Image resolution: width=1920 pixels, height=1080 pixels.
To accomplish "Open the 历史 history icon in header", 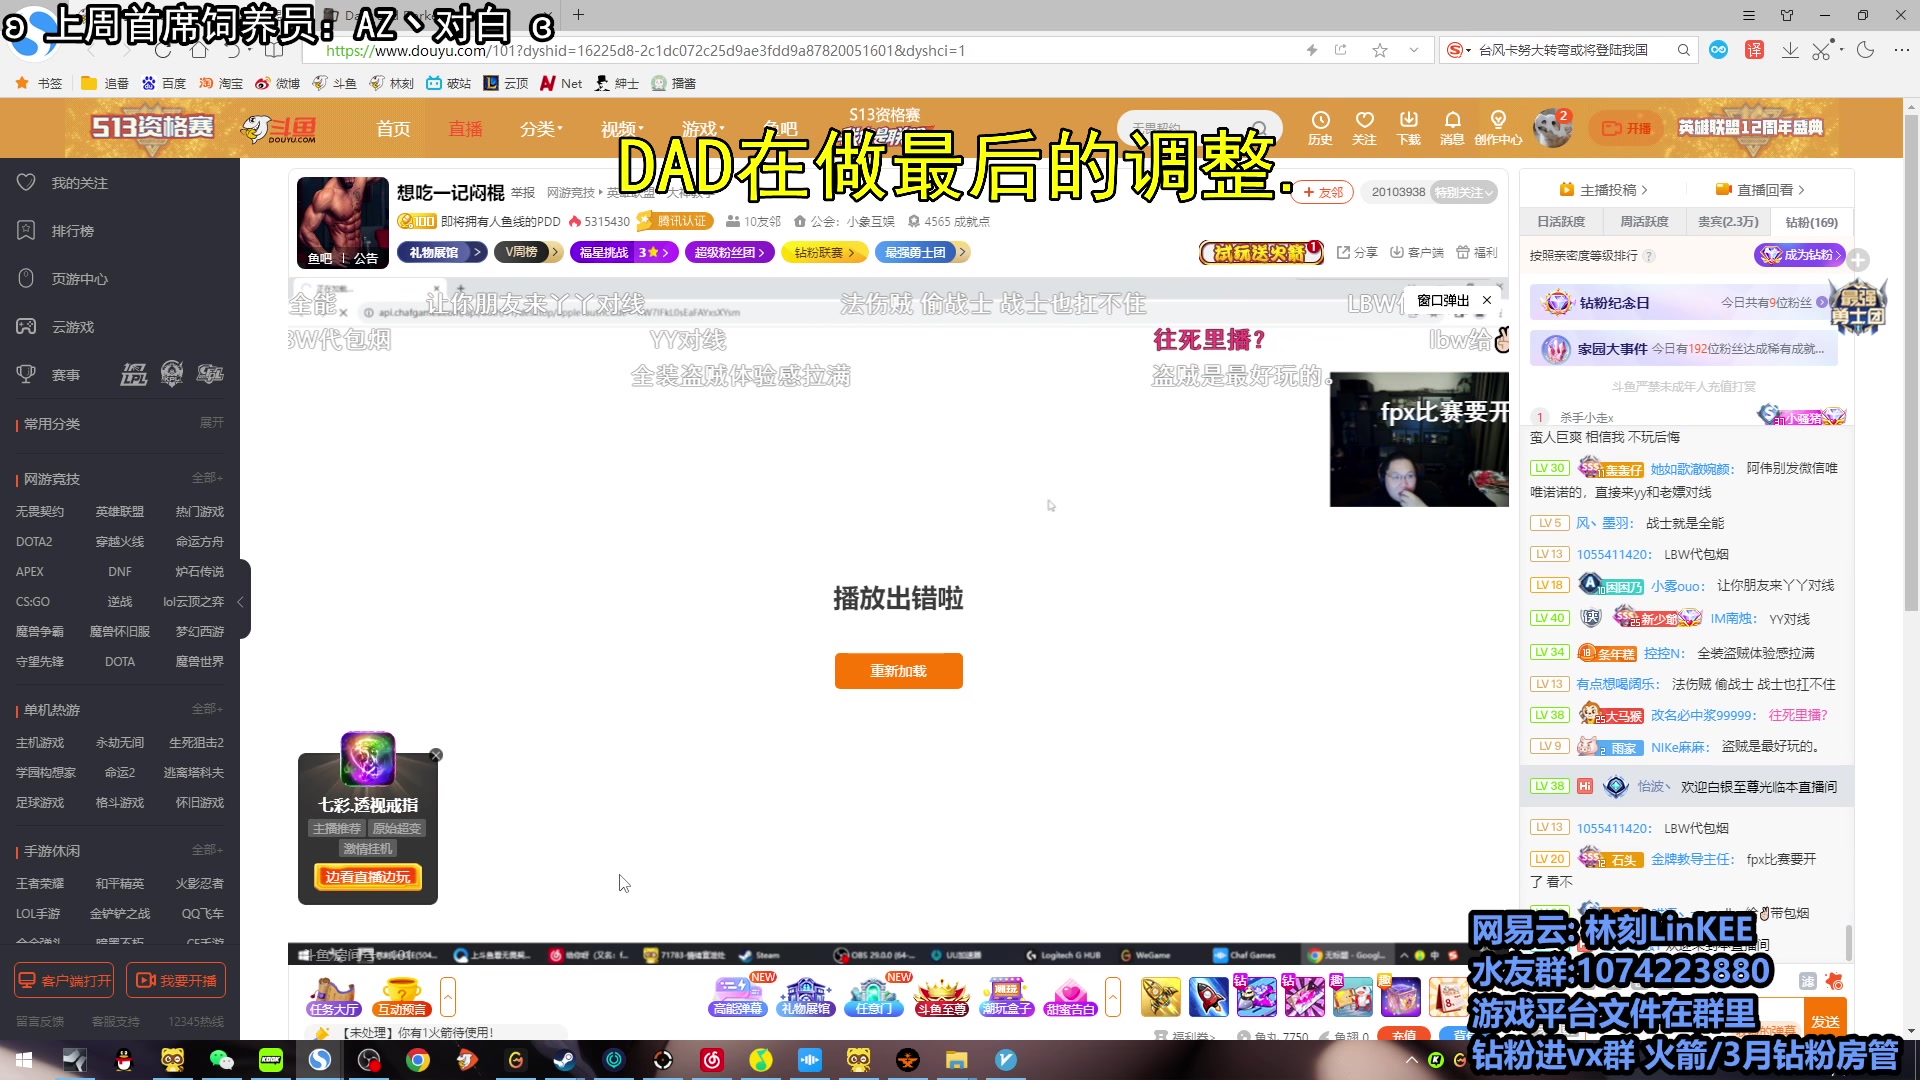I will pyautogui.click(x=1320, y=128).
